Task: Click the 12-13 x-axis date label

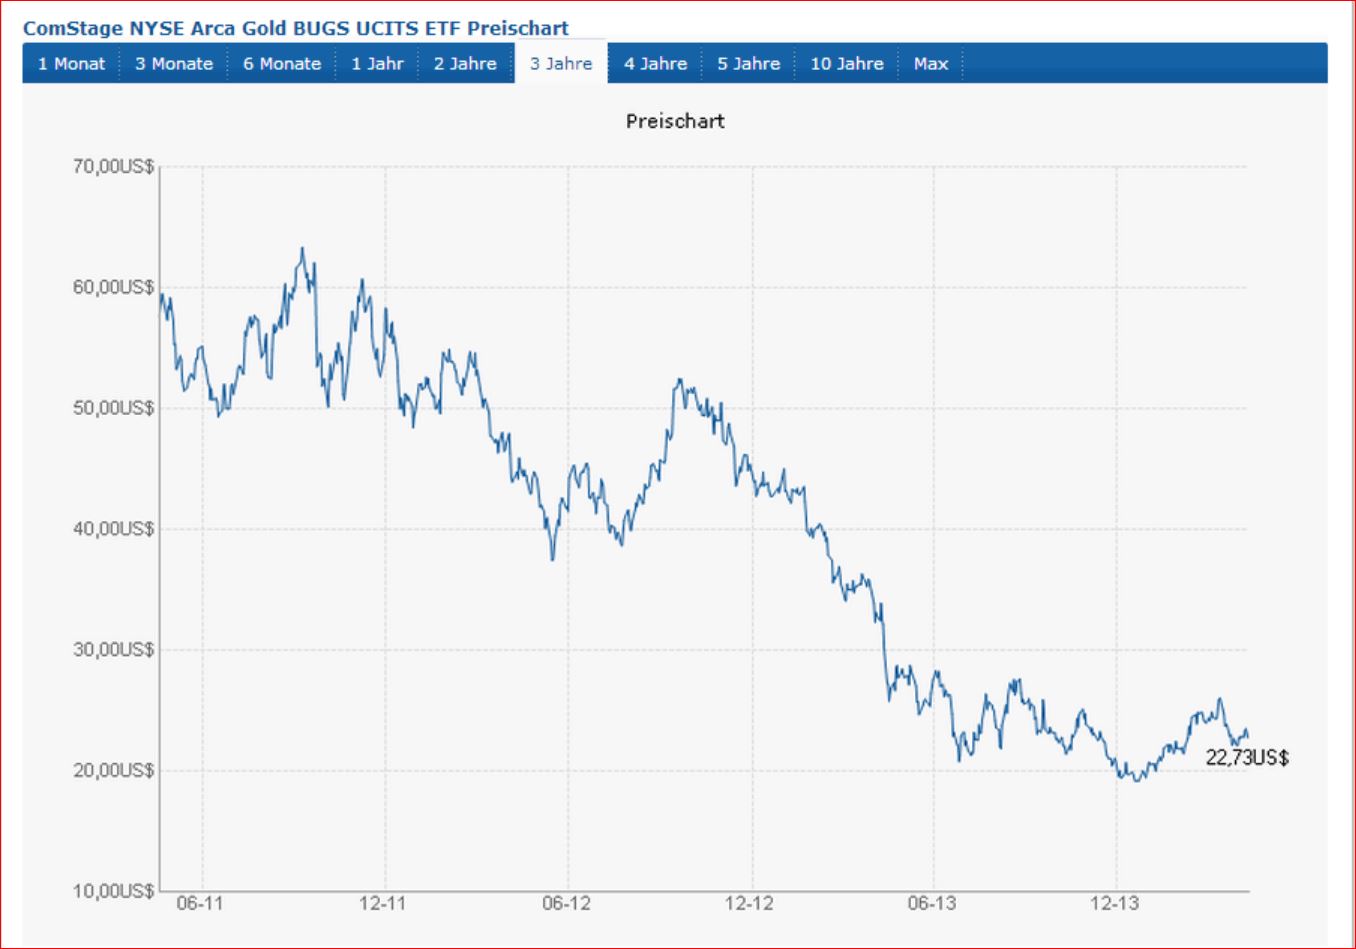Action: point(1115,903)
